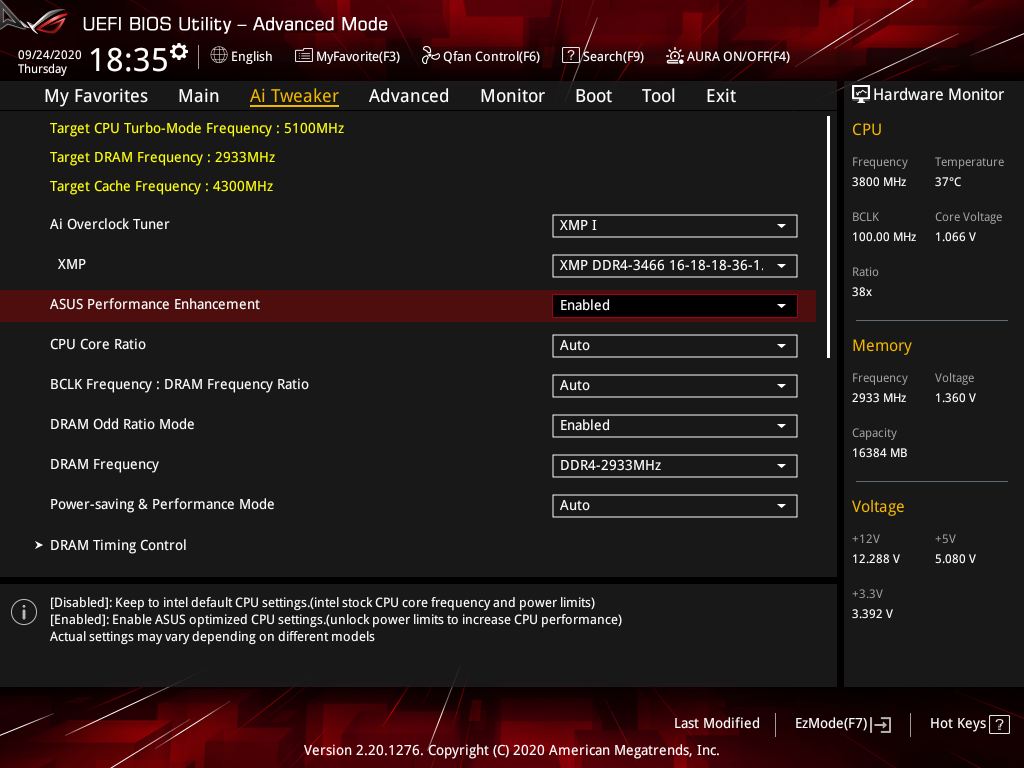Switch to the Tool tab
The width and height of the screenshot is (1024, 768).
tap(658, 96)
